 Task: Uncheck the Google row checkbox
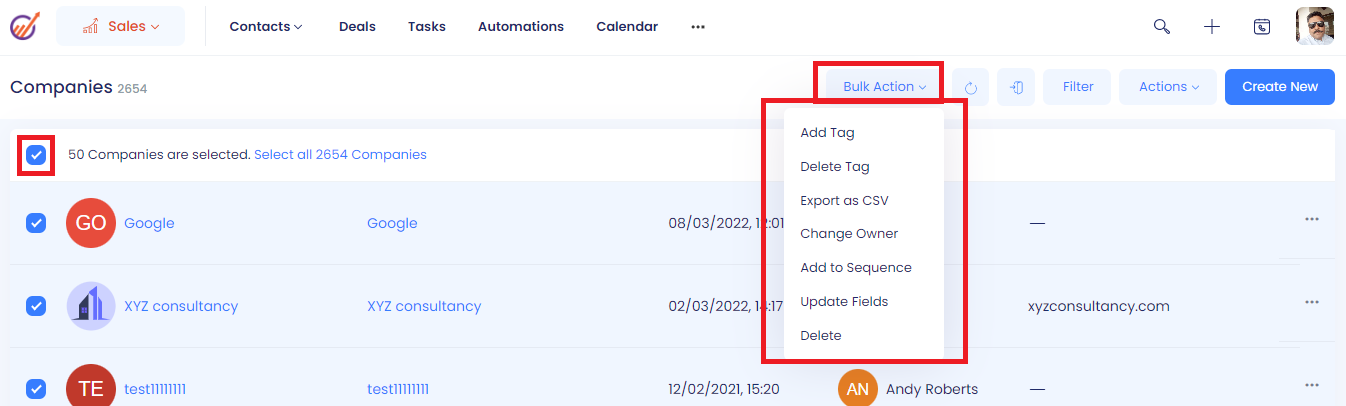36,223
